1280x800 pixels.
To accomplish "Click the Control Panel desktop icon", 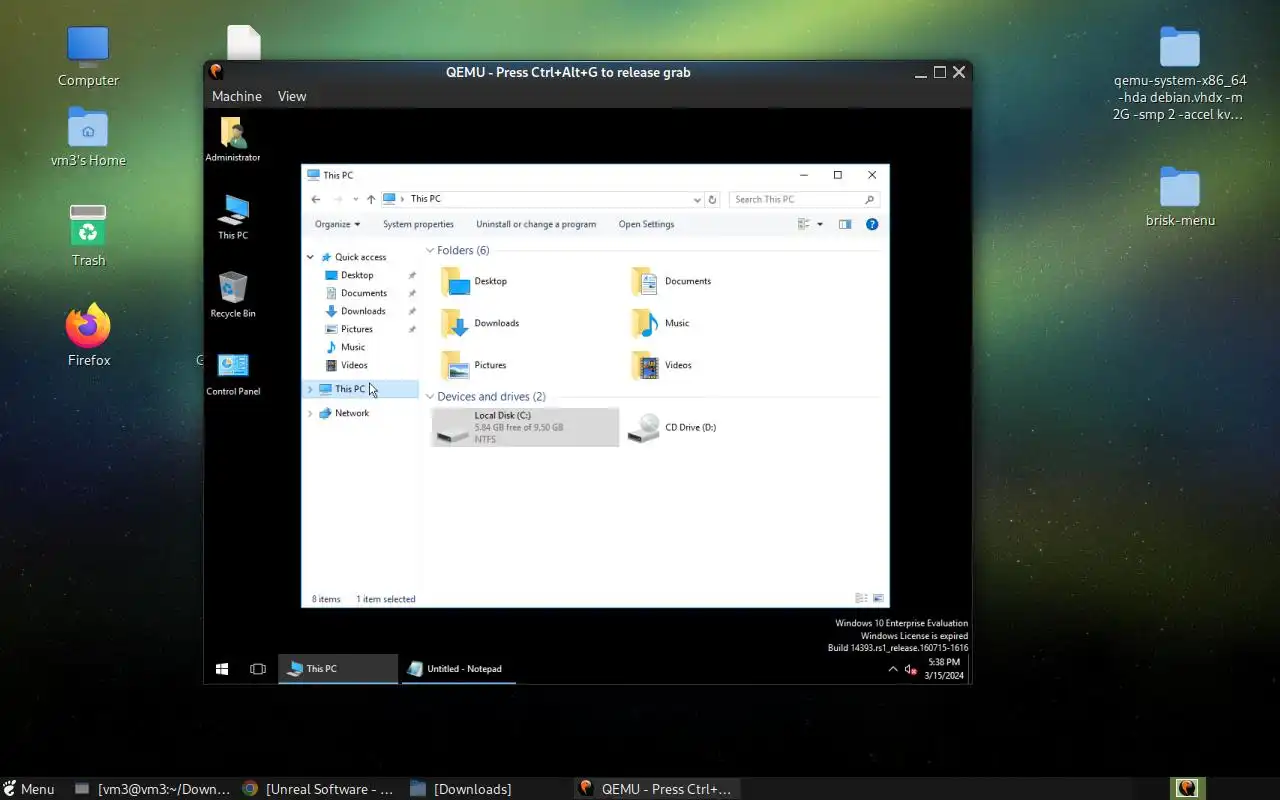I will click(x=233, y=373).
